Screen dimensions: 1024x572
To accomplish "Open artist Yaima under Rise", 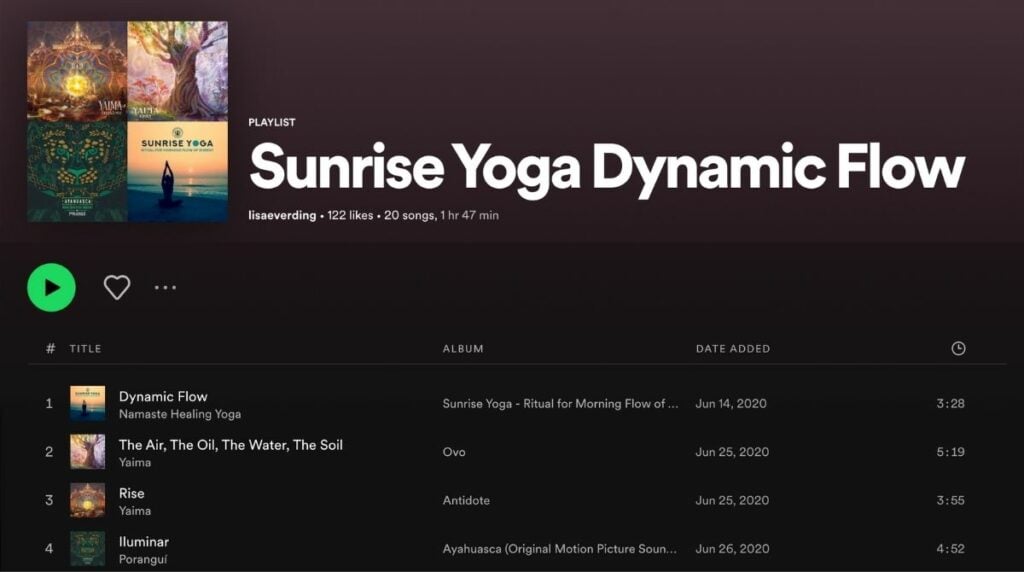I will coord(135,511).
